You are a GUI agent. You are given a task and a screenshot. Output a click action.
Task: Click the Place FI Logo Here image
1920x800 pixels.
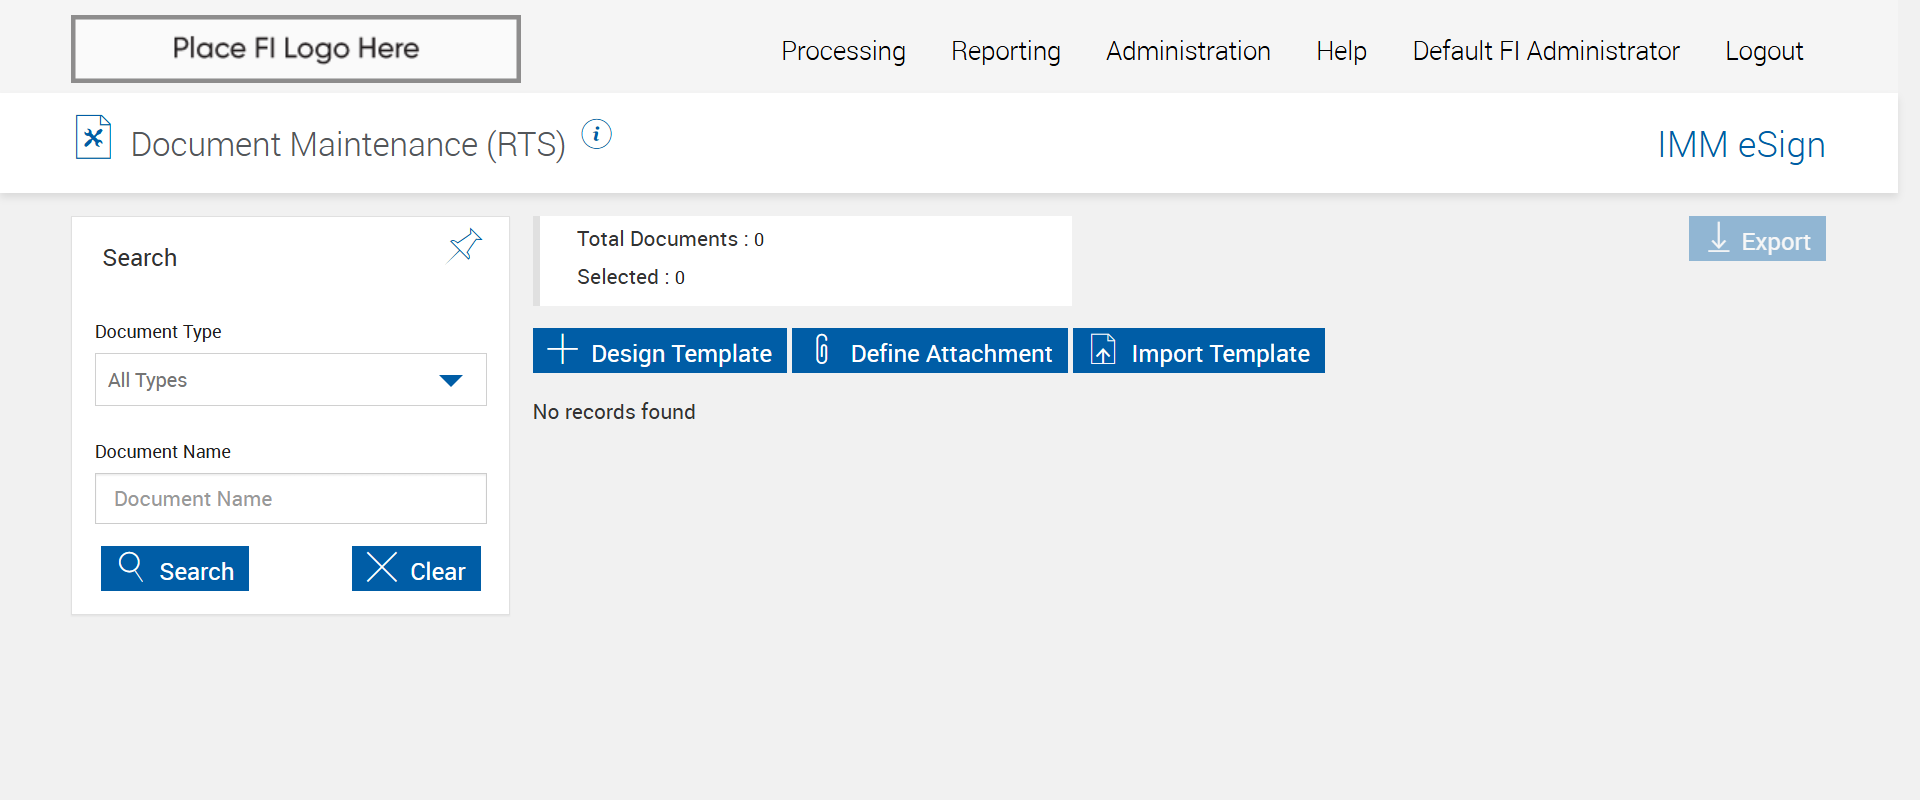(296, 49)
